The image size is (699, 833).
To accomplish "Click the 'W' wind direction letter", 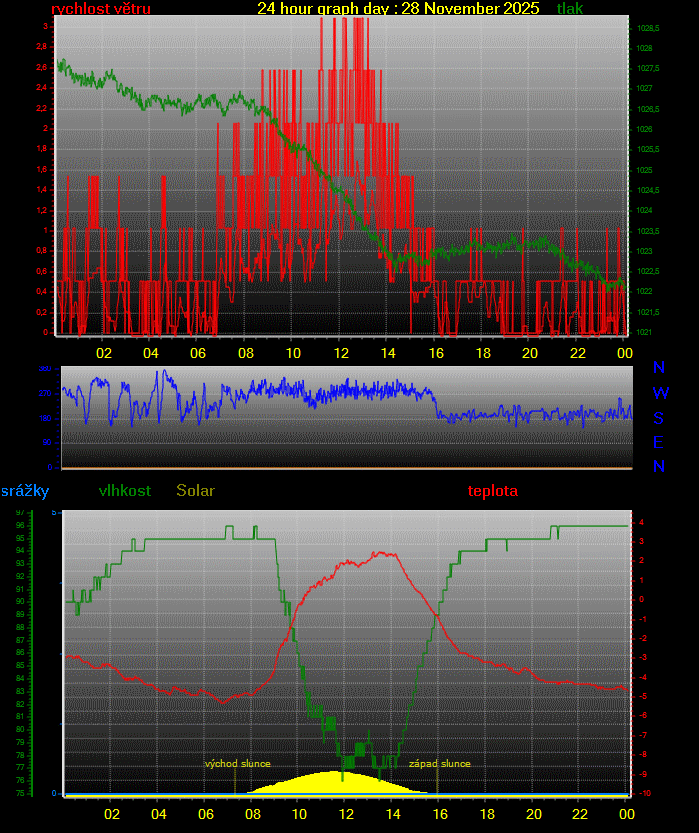I will coord(660,393).
